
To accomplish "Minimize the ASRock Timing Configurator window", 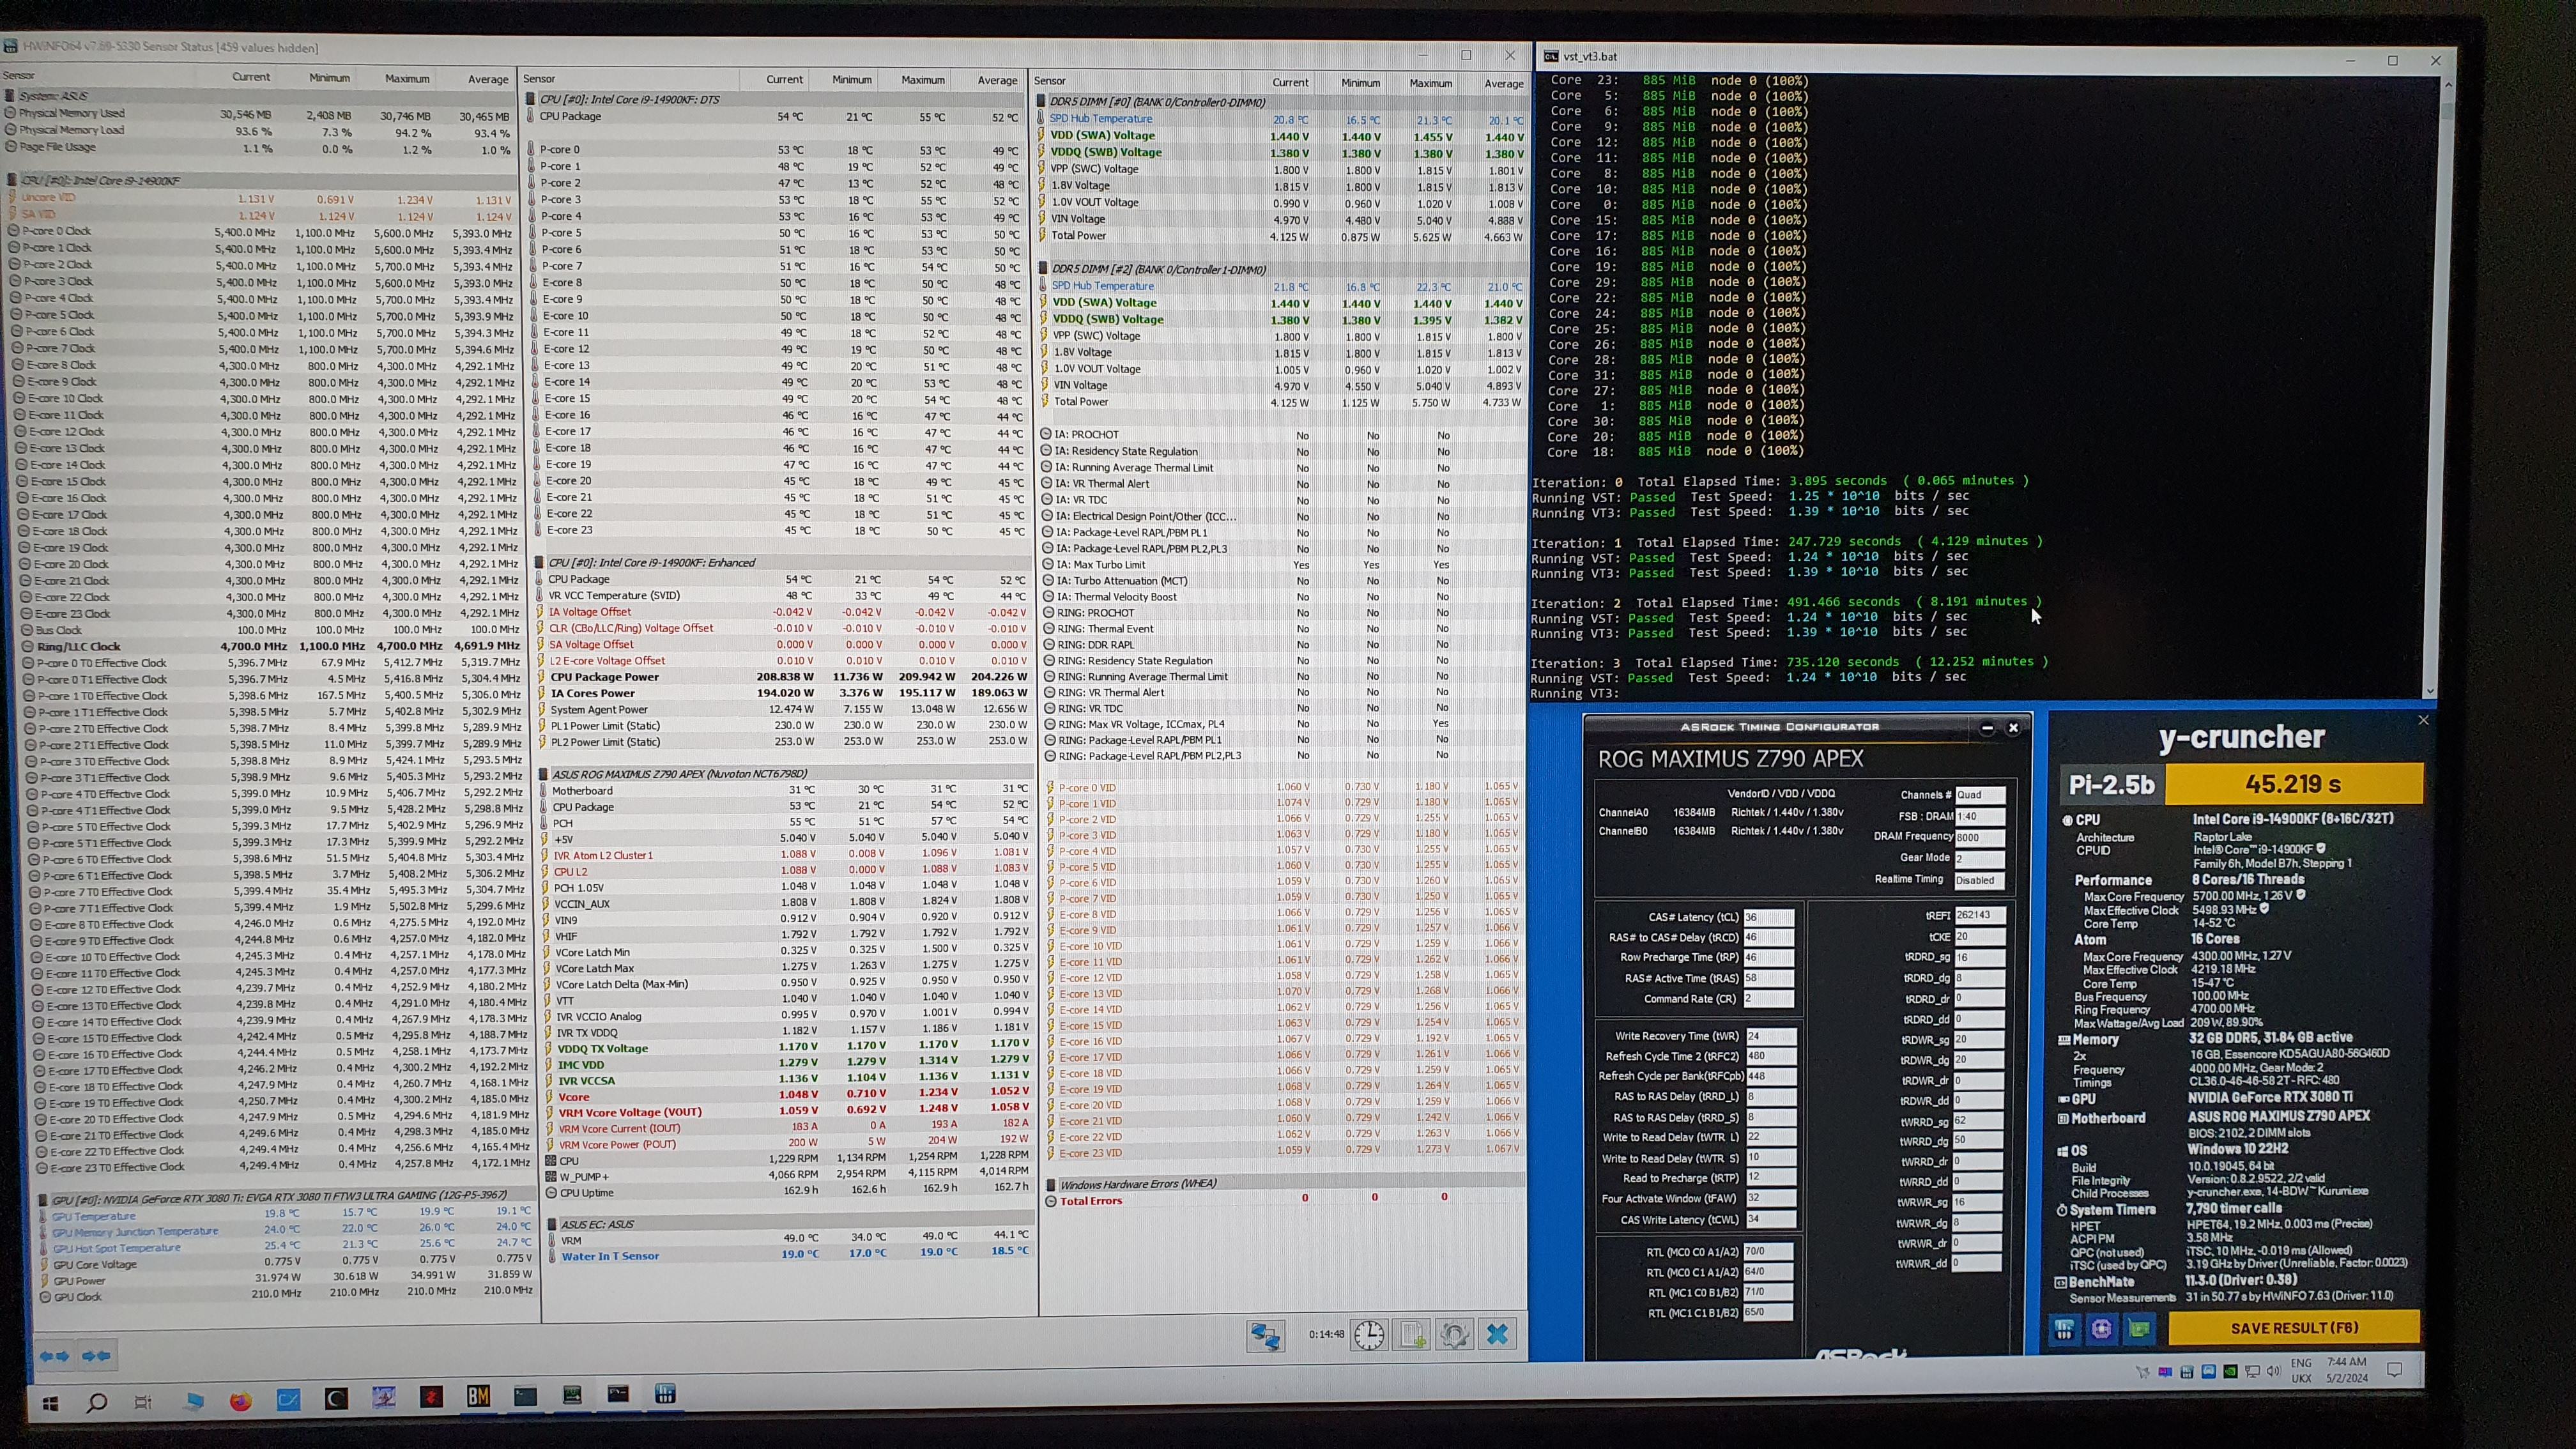I will pos(1987,728).
